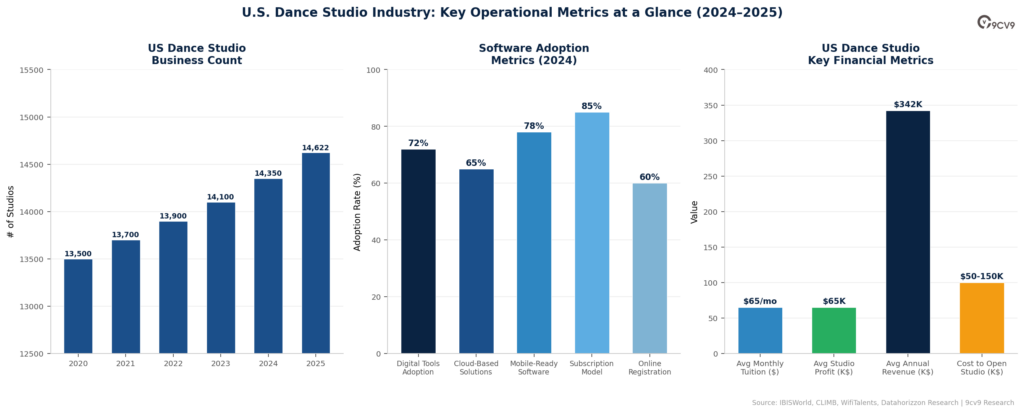The height and width of the screenshot is (413, 1024).
Task: Click the $65K value label
Action: coord(834,302)
